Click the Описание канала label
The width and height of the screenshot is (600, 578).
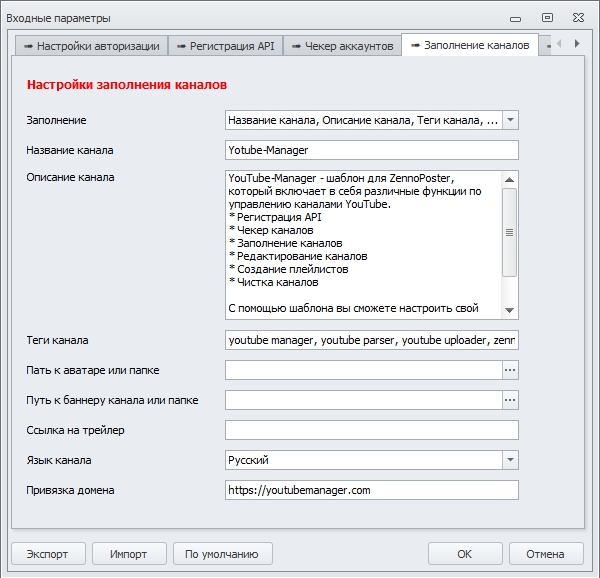[70, 177]
